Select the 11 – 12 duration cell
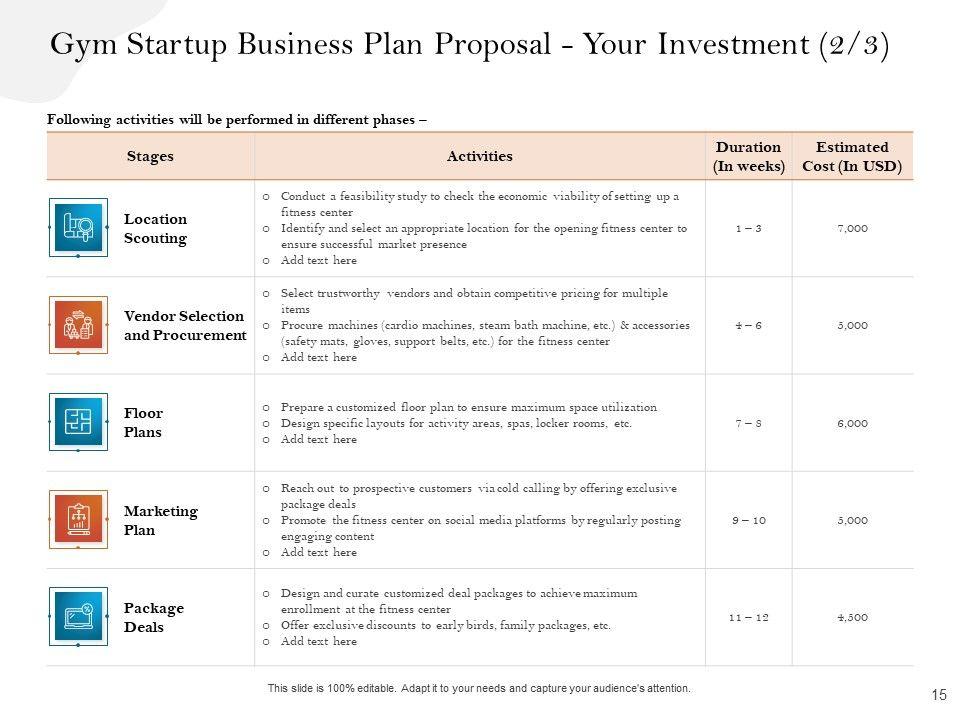The height and width of the screenshot is (720, 960). [x=748, y=617]
